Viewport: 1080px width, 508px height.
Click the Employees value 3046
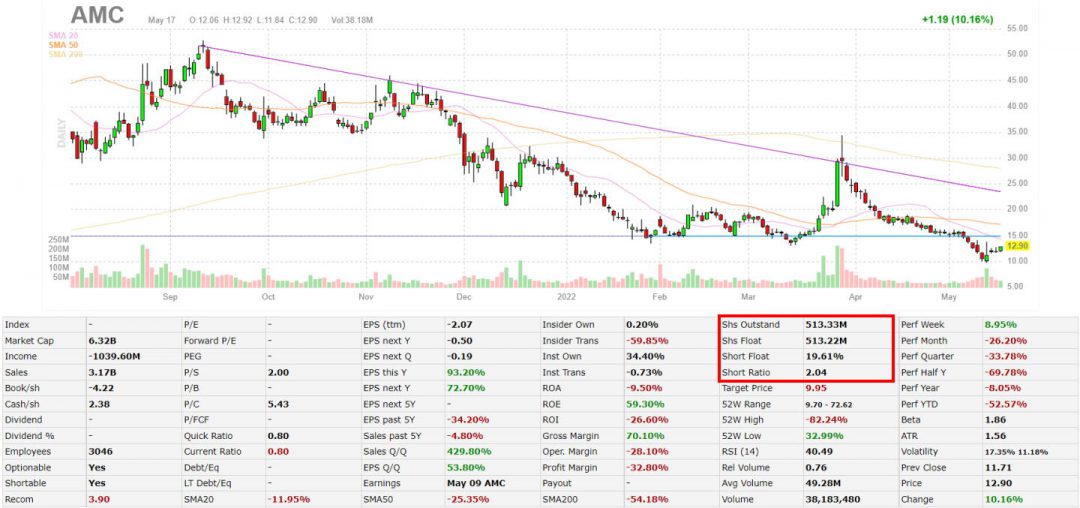click(x=101, y=452)
